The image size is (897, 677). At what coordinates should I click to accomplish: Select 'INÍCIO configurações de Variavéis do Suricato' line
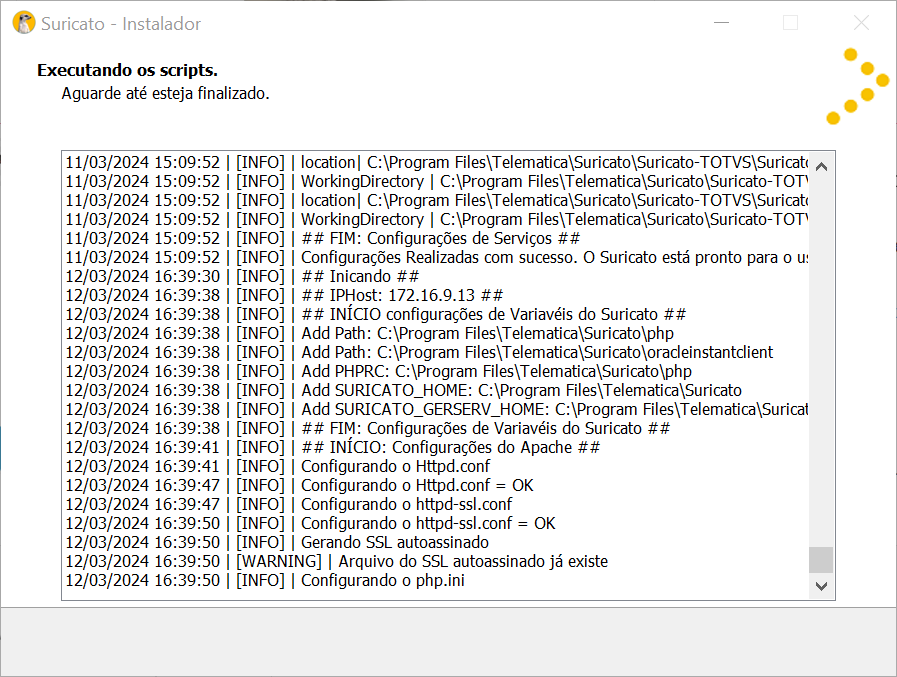click(375, 314)
